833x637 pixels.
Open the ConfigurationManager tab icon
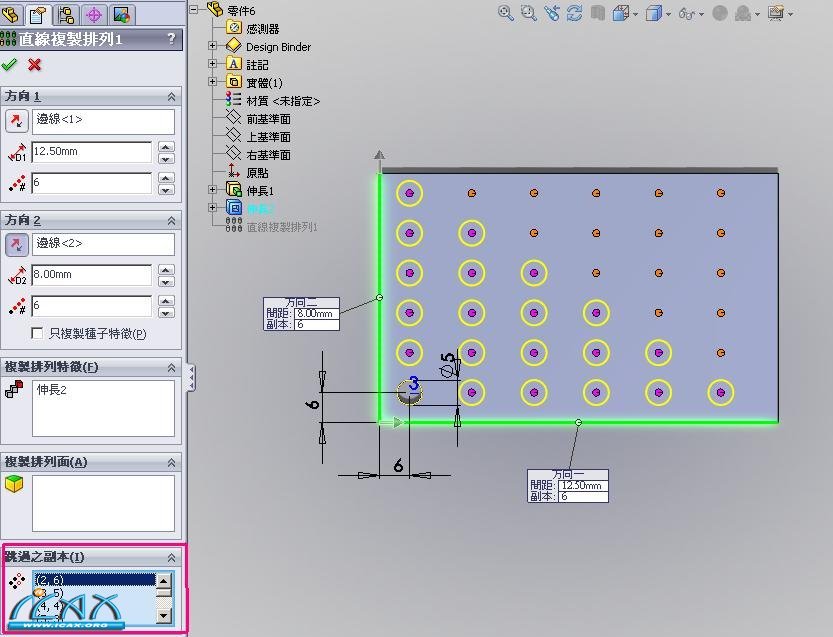pyautogui.click(x=68, y=14)
